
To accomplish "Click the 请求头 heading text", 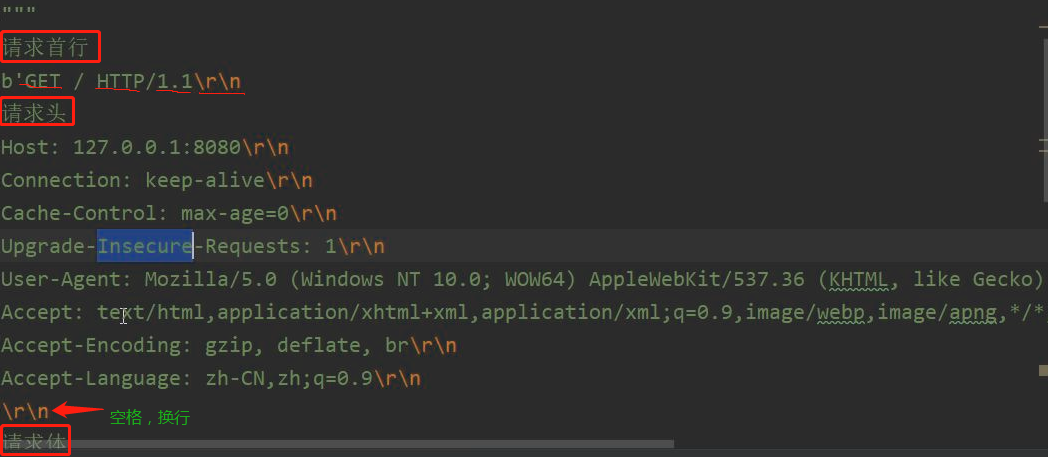I will pos(34,113).
